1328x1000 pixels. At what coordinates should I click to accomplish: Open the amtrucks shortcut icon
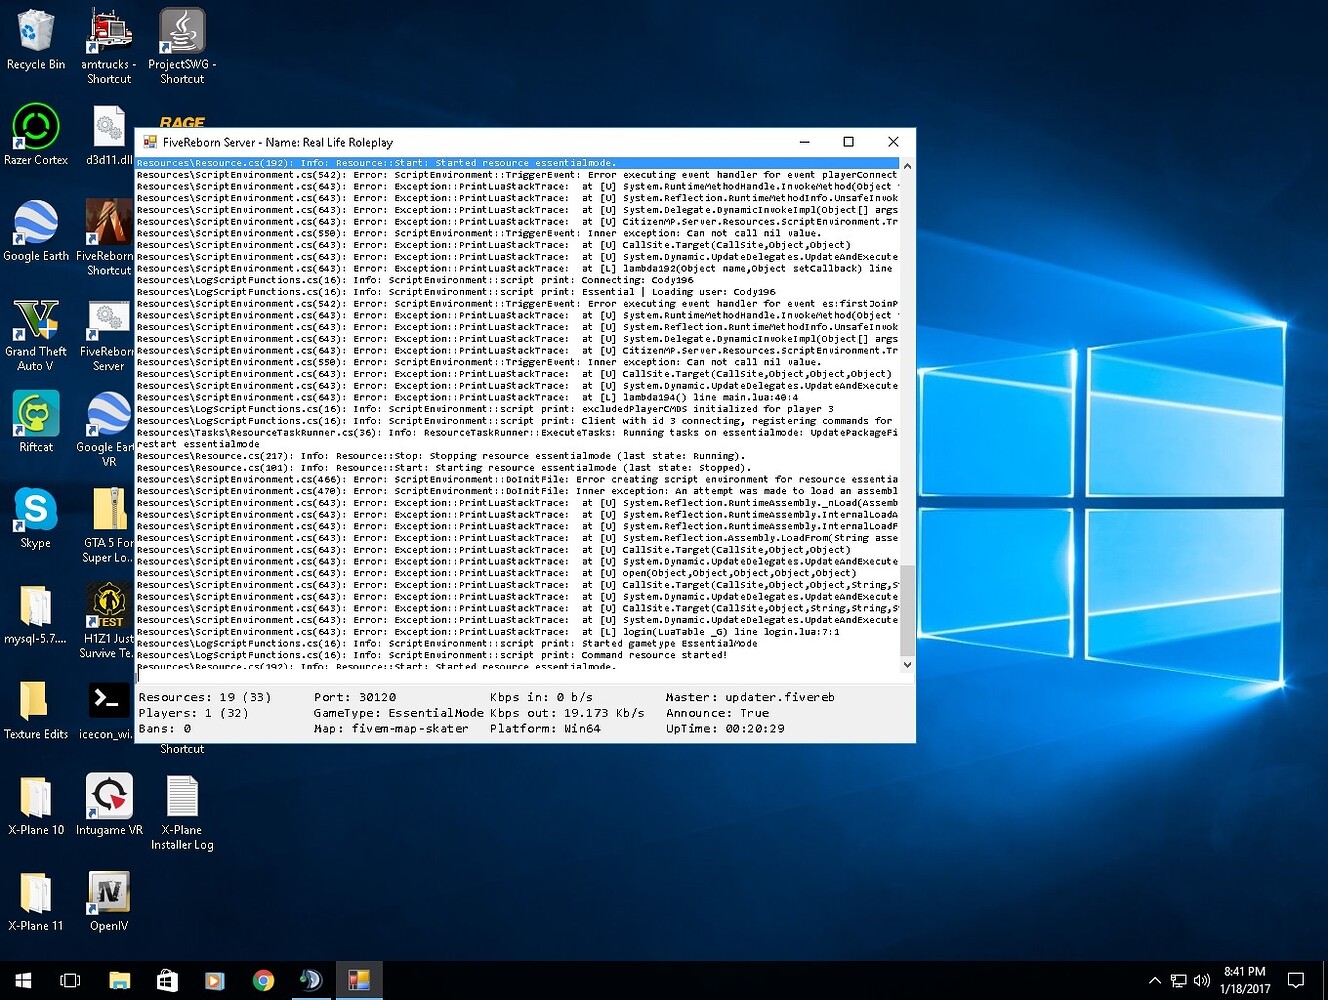[x=109, y=46]
